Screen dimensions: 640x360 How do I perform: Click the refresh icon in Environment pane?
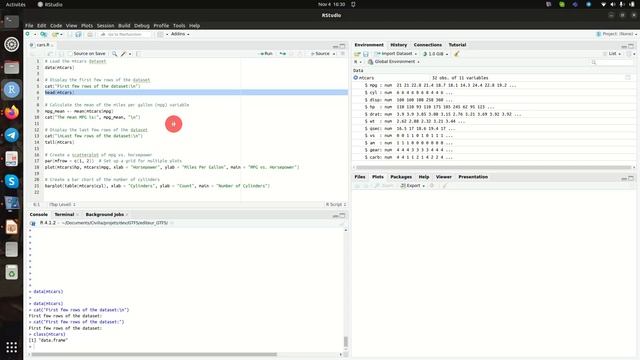[629, 54]
